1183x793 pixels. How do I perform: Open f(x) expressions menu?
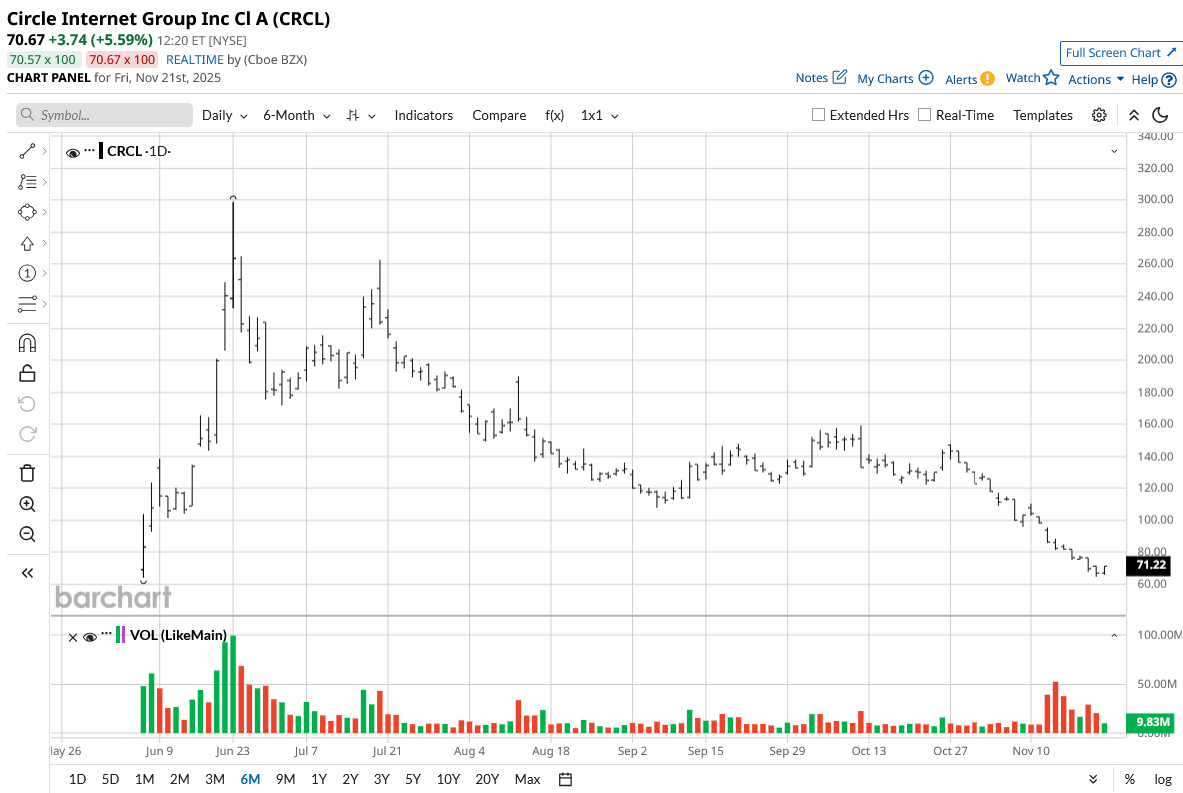[555, 115]
